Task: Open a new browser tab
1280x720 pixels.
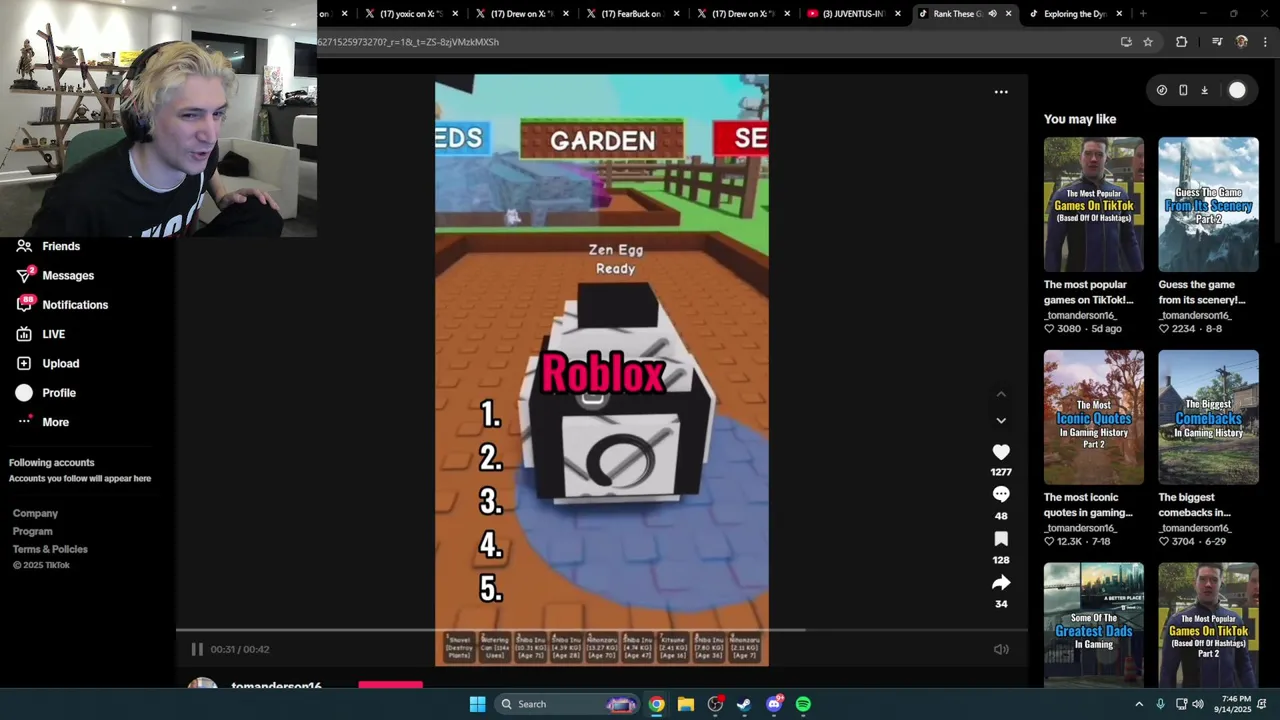Action: point(1143,14)
